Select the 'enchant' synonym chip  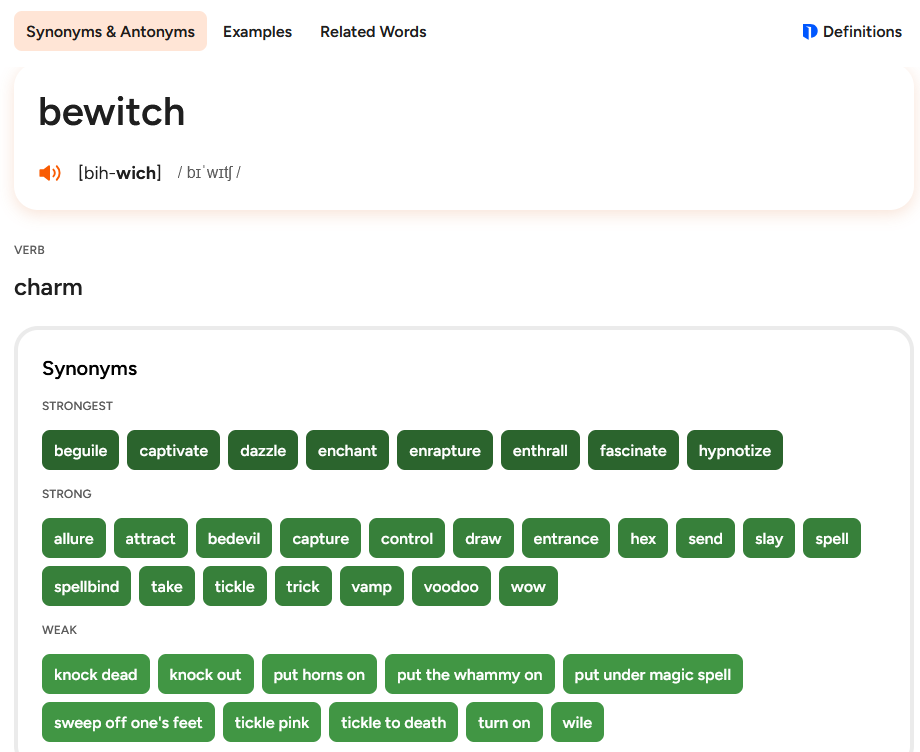tap(347, 451)
